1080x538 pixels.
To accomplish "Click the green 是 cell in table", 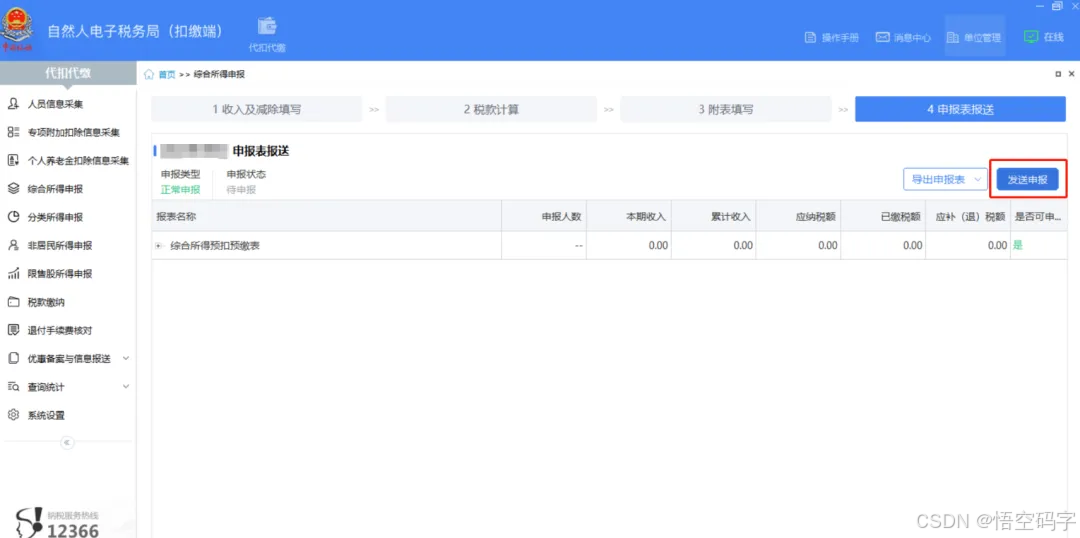I will 1018,245.
